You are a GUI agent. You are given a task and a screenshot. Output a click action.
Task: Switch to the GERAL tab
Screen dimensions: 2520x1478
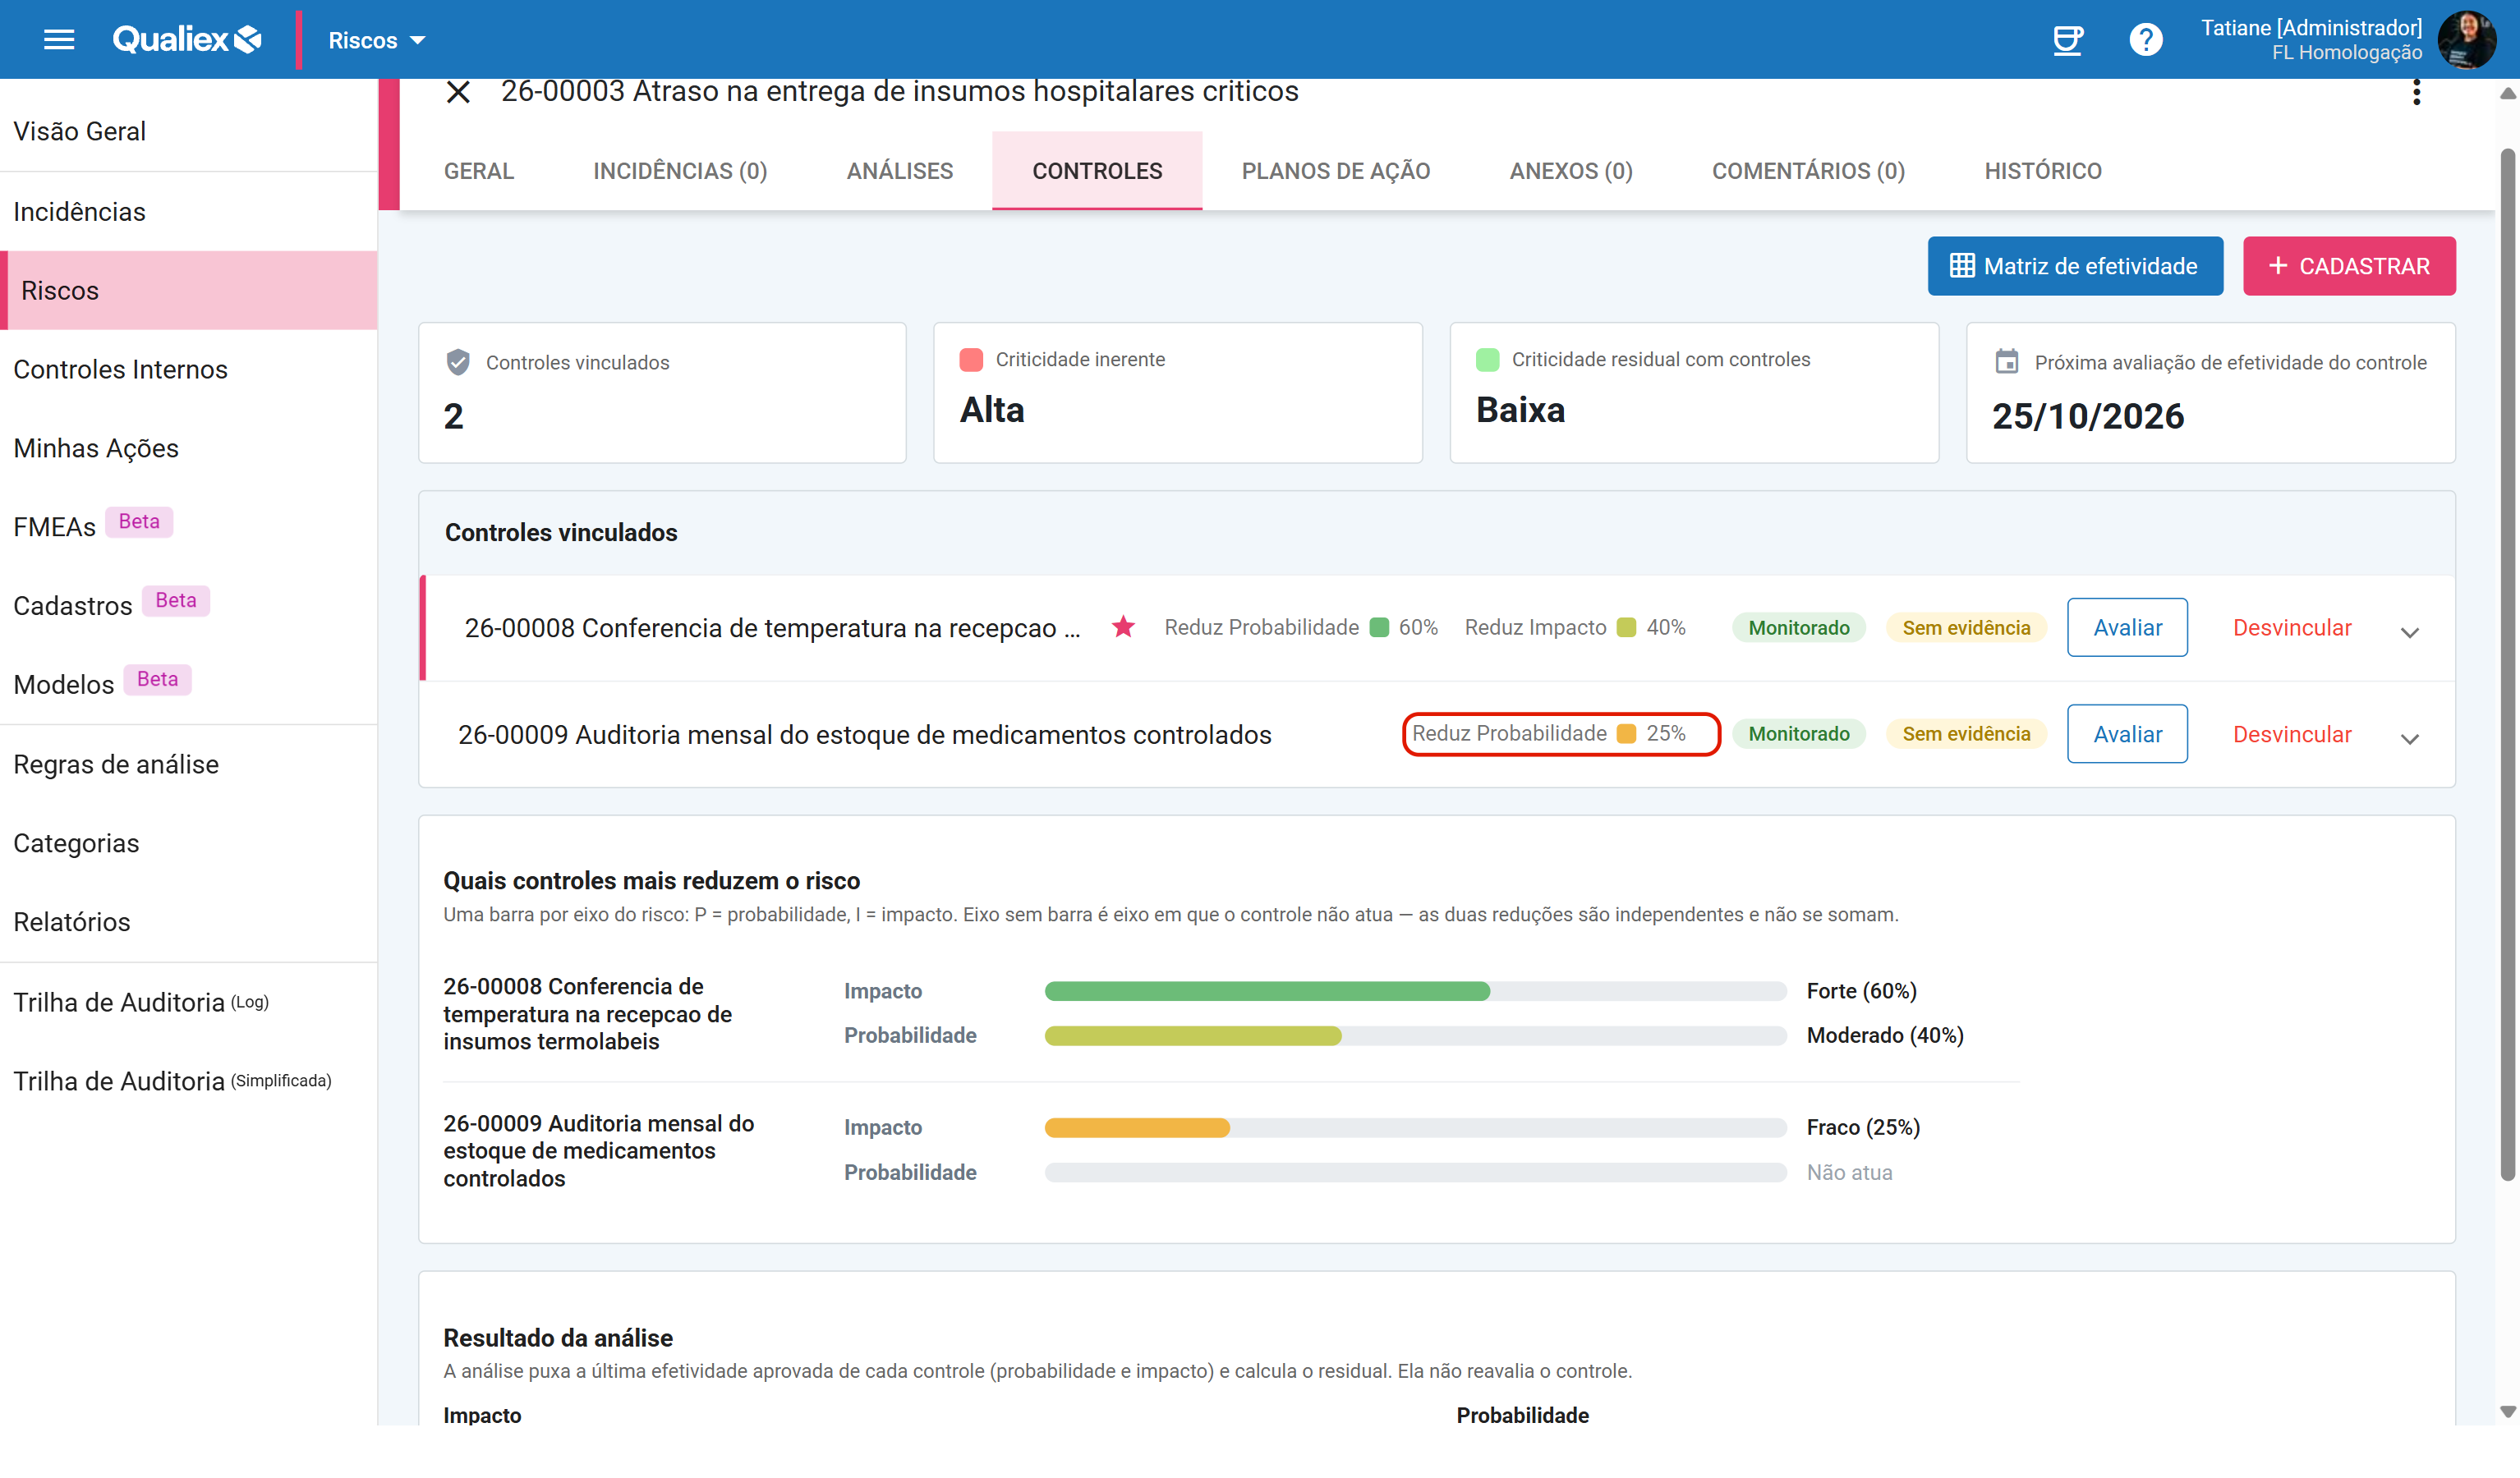click(x=479, y=171)
